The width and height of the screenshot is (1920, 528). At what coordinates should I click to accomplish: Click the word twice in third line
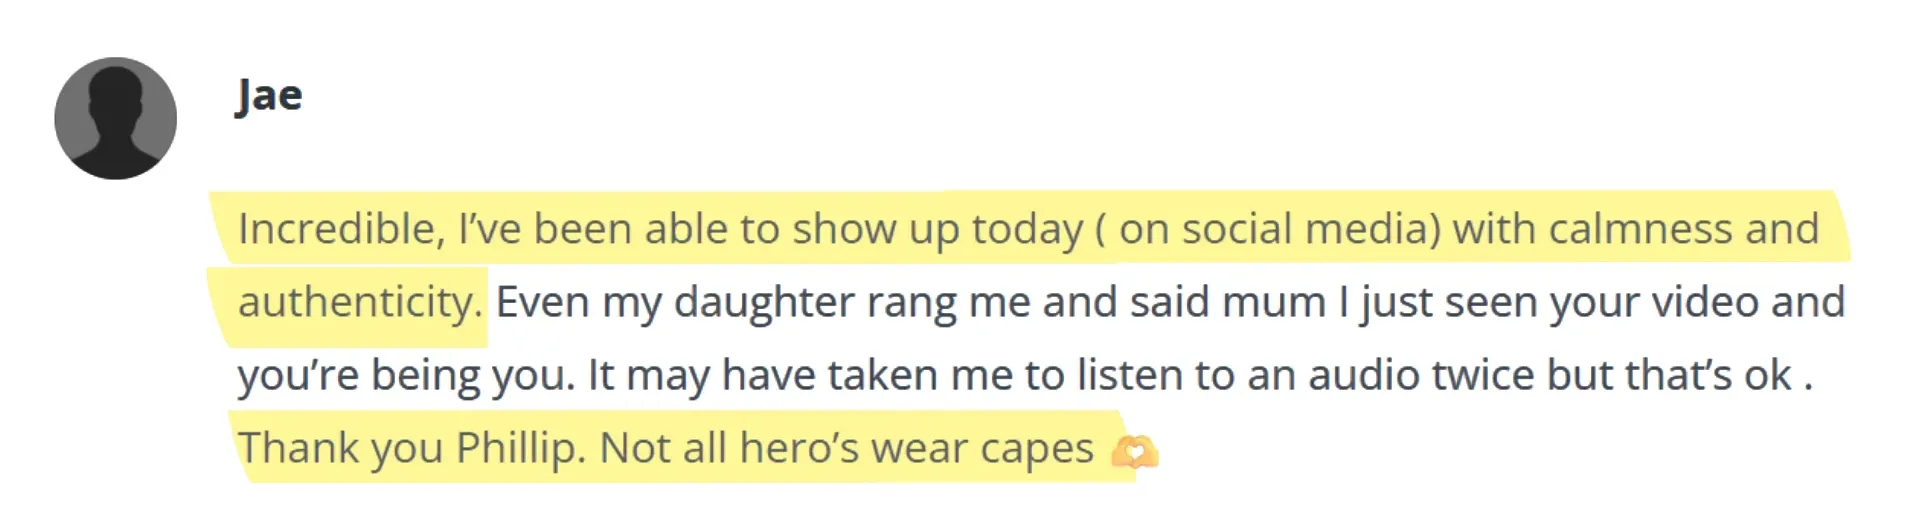[x=1483, y=375]
